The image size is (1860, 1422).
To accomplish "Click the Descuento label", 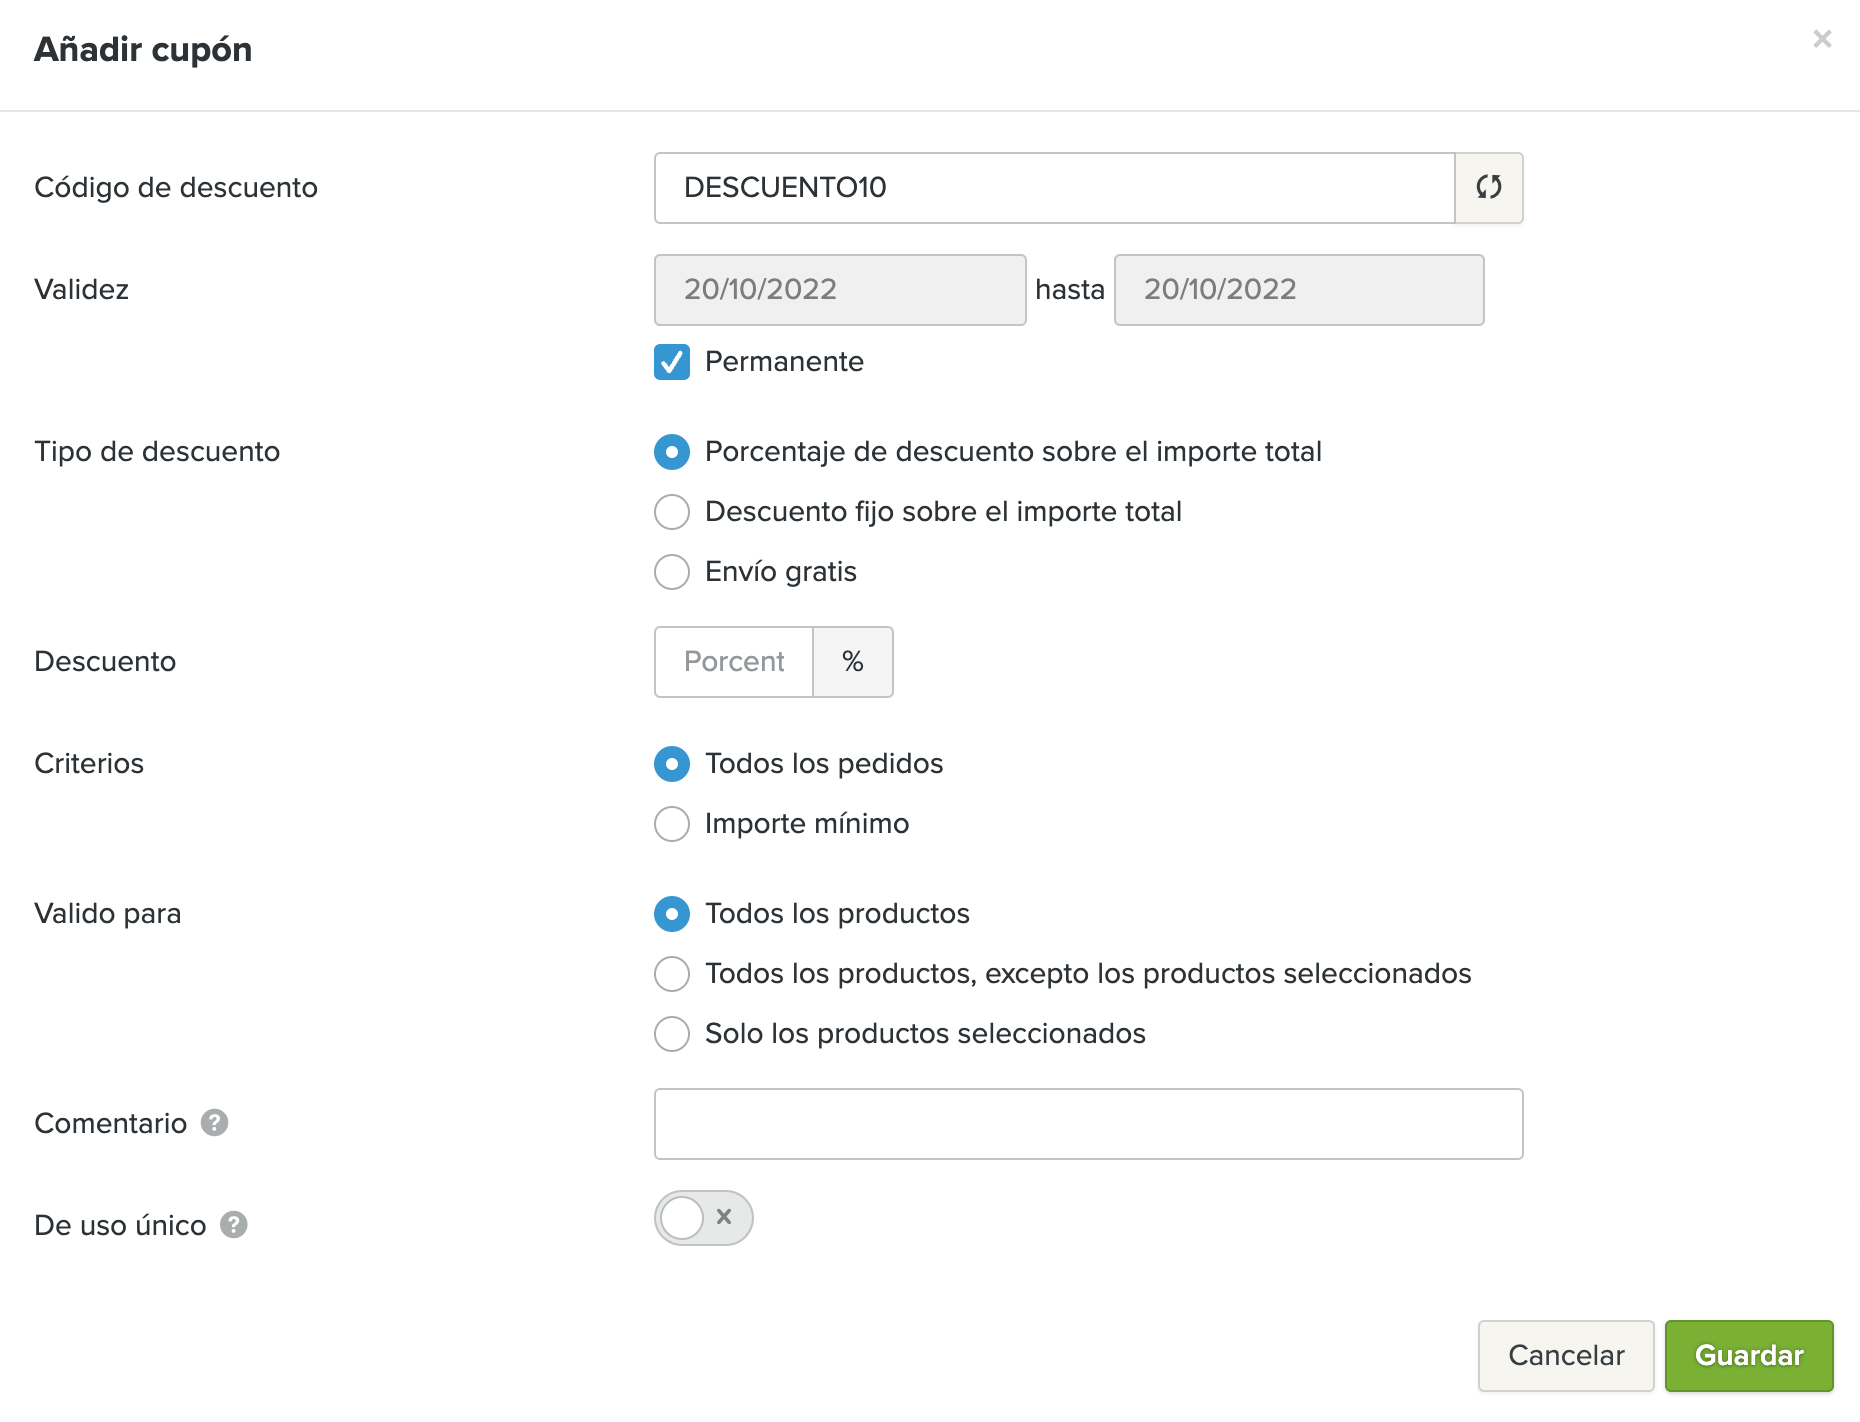I will click(x=105, y=662).
